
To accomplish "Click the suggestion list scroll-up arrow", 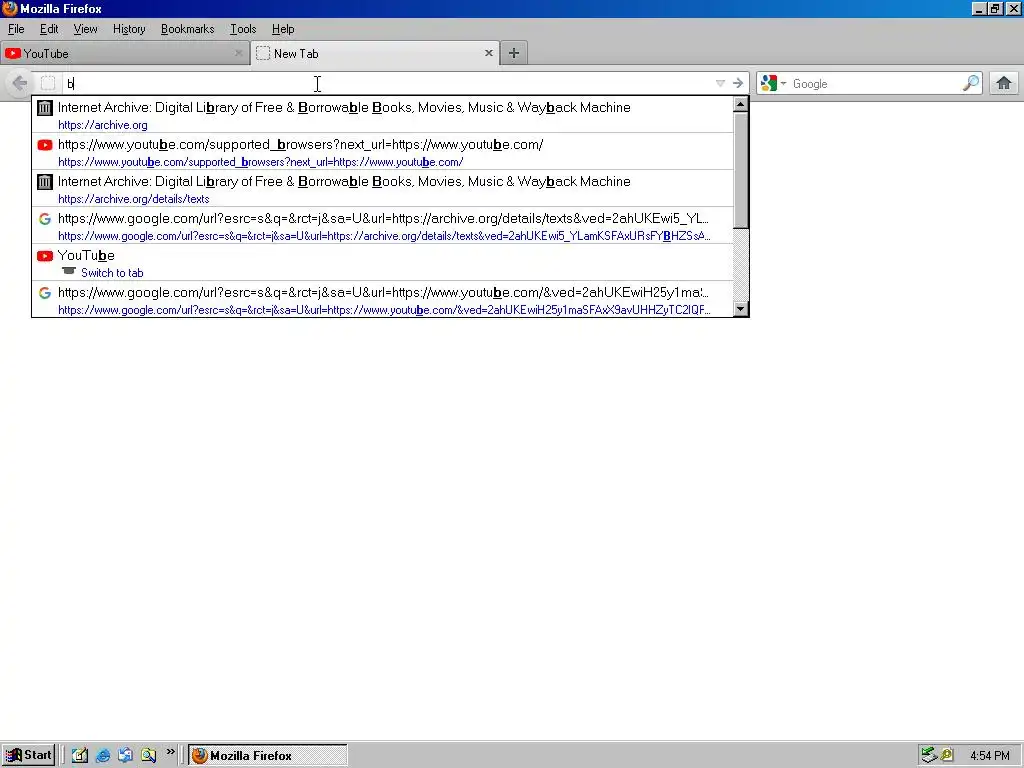I will pyautogui.click(x=741, y=104).
